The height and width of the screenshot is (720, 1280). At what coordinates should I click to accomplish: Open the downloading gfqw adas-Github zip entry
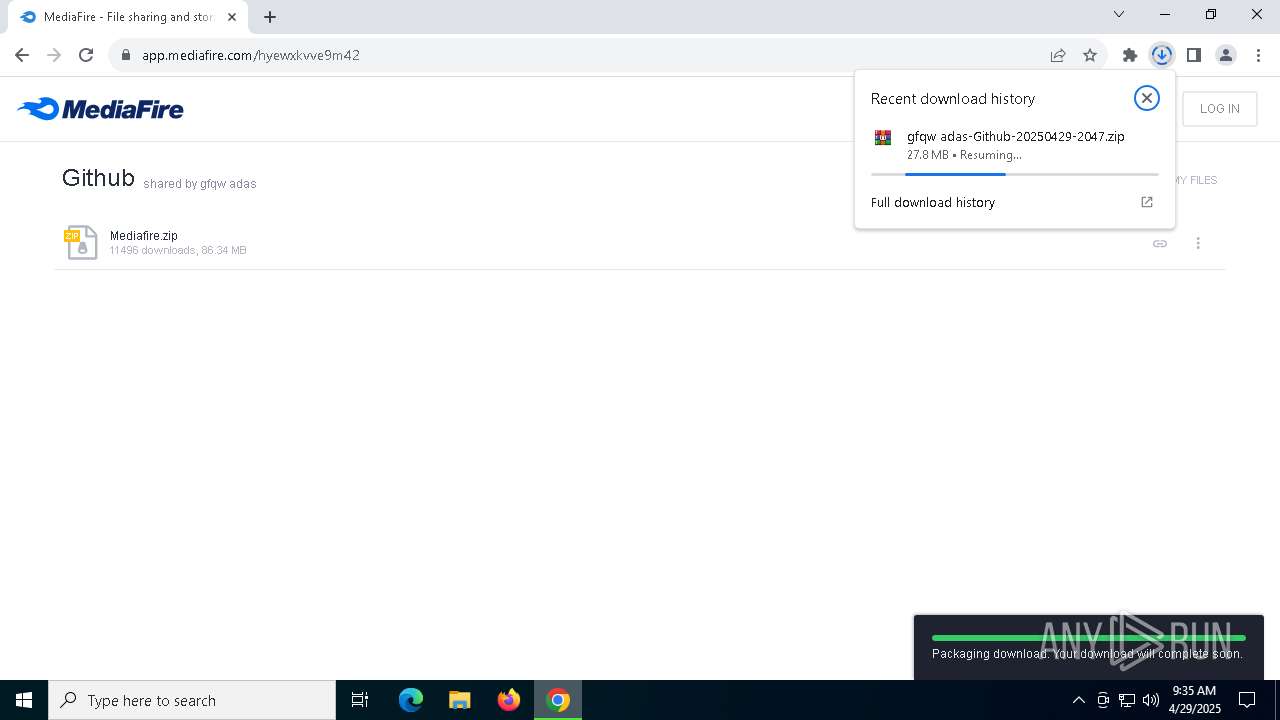pyautogui.click(x=1014, y=145)
